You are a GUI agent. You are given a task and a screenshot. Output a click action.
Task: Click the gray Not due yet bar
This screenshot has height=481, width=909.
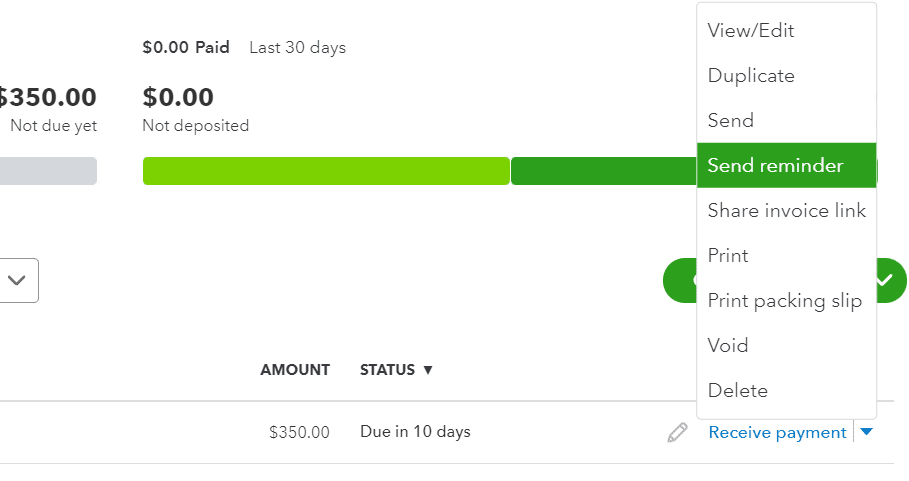point(48,171)
